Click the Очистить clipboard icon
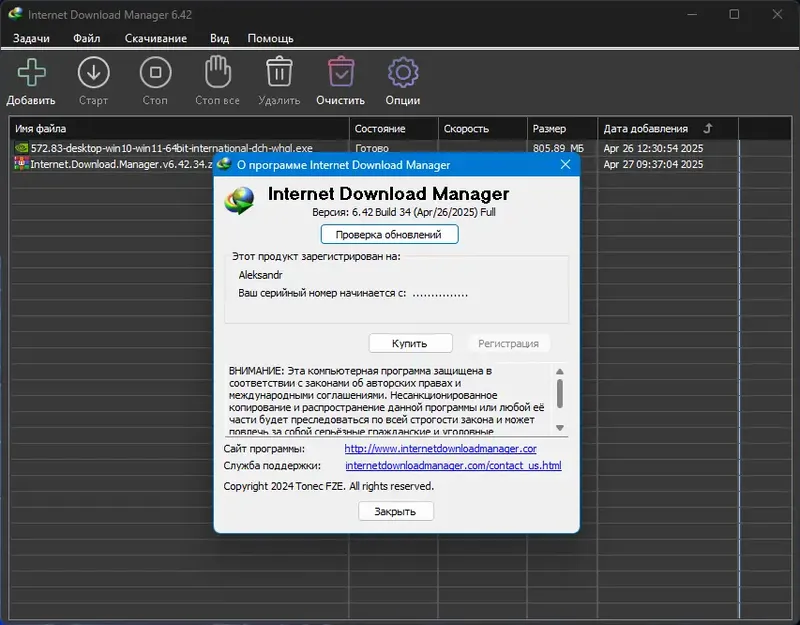 (341, 73)
